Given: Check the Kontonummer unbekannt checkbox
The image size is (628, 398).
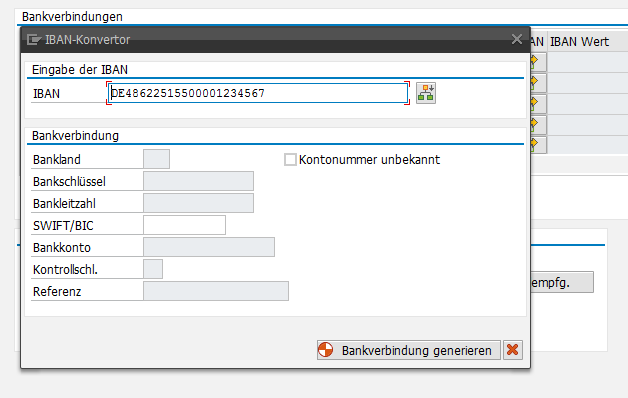Looking at the screenshot, I should [290, 159].
